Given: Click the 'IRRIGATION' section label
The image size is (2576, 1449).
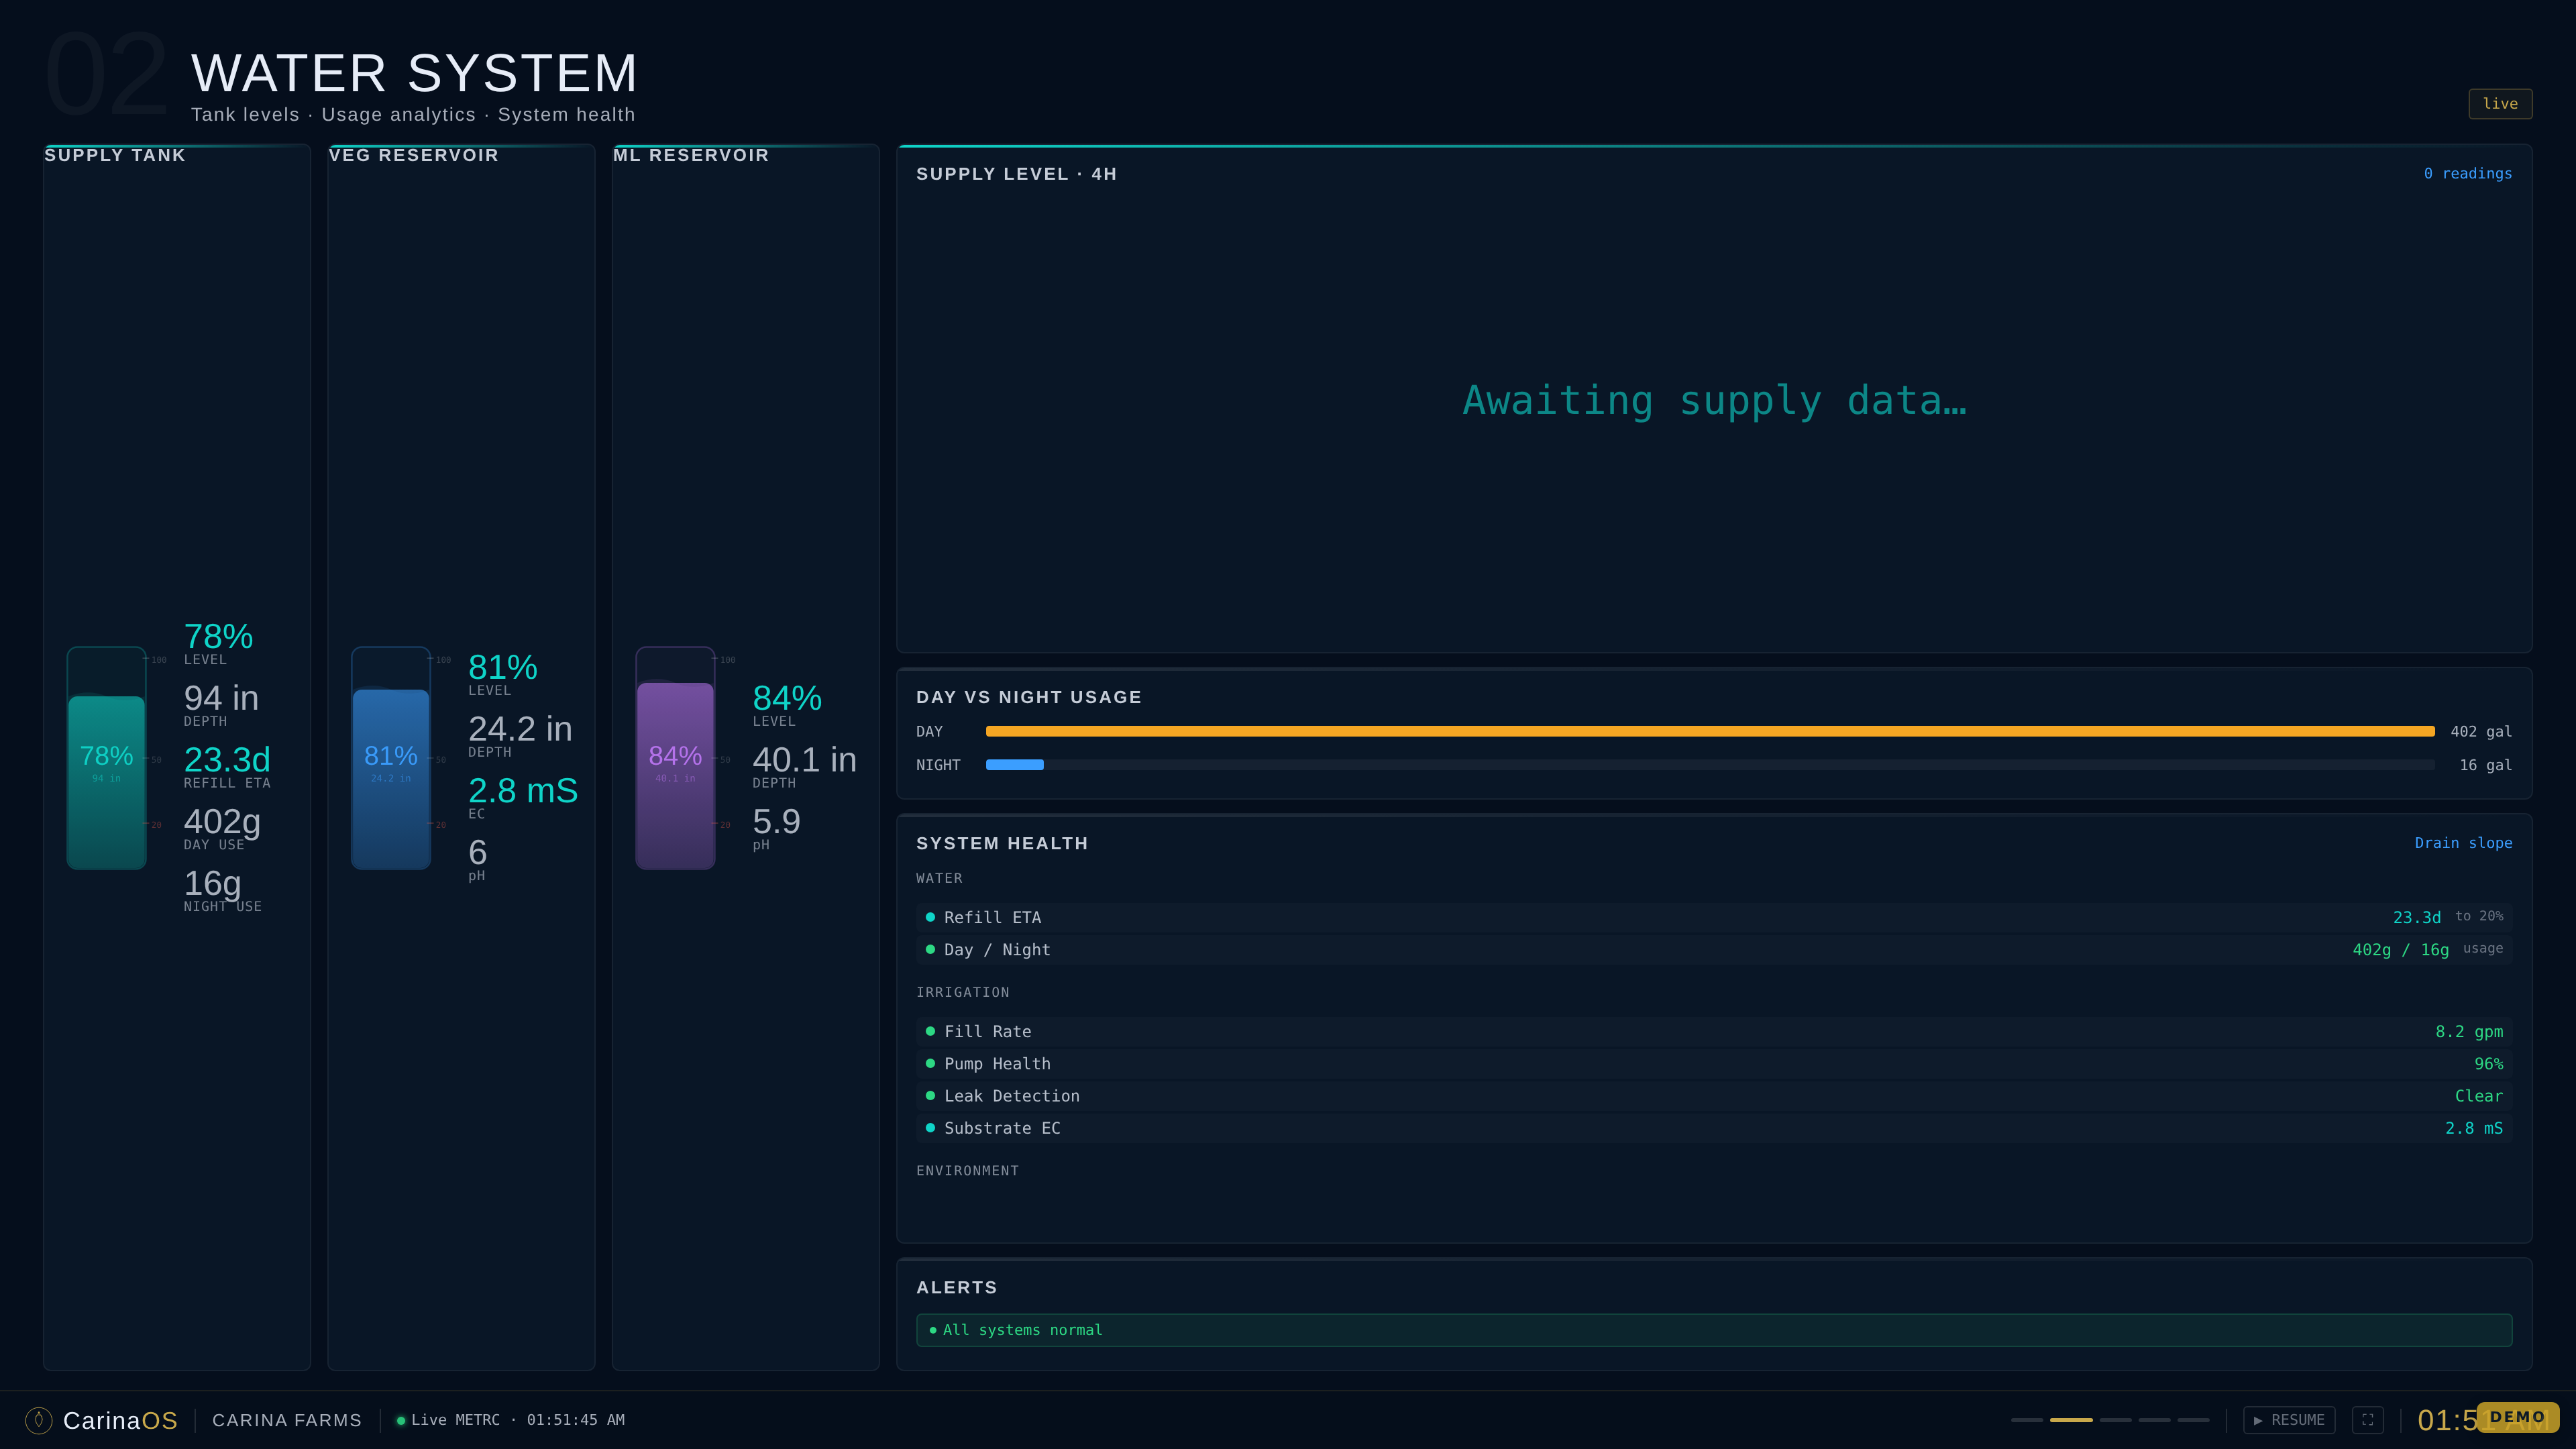Looking at the screenshot, I should pyautogui.click(x=962, y=992).
